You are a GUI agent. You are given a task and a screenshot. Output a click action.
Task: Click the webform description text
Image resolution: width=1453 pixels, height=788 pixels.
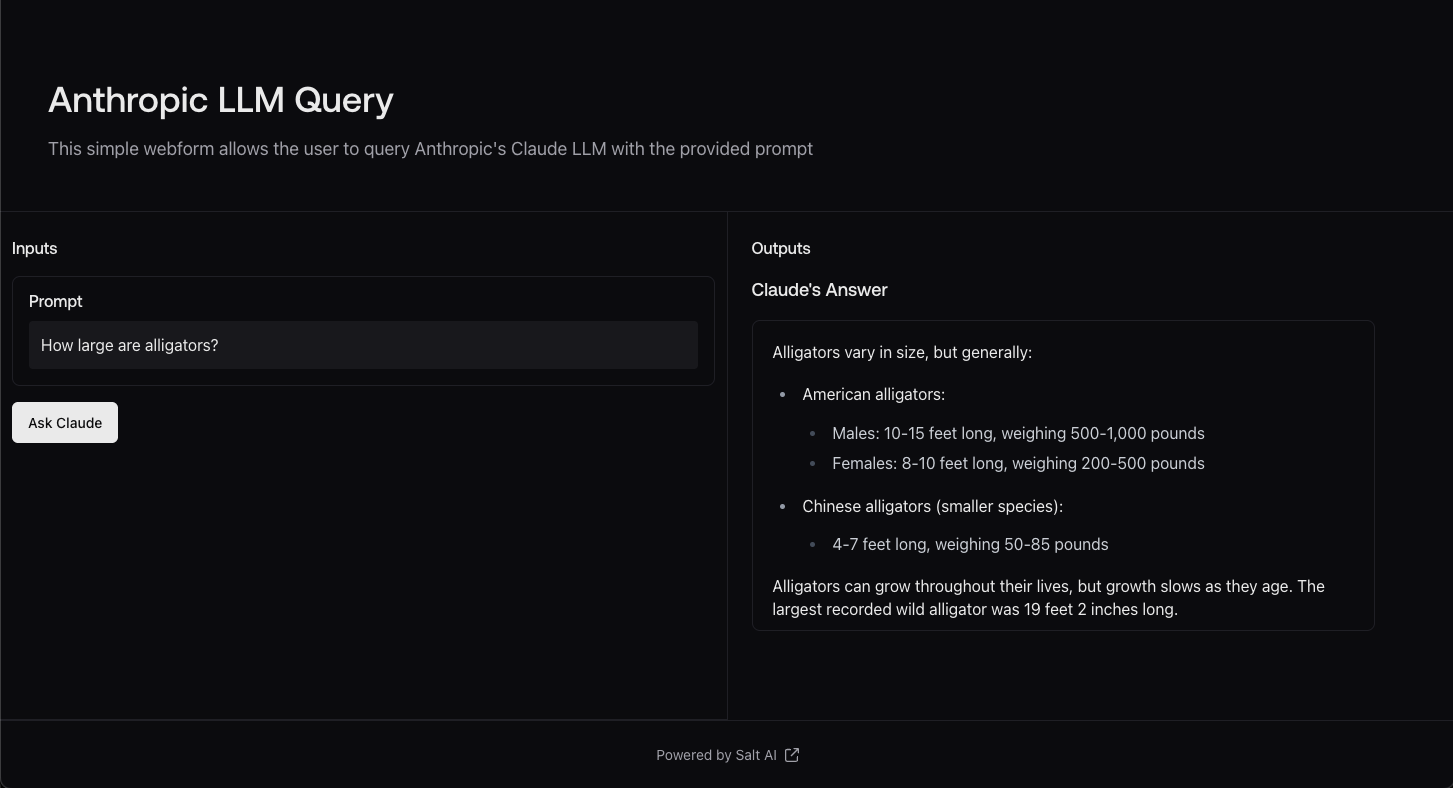point(430,148)
